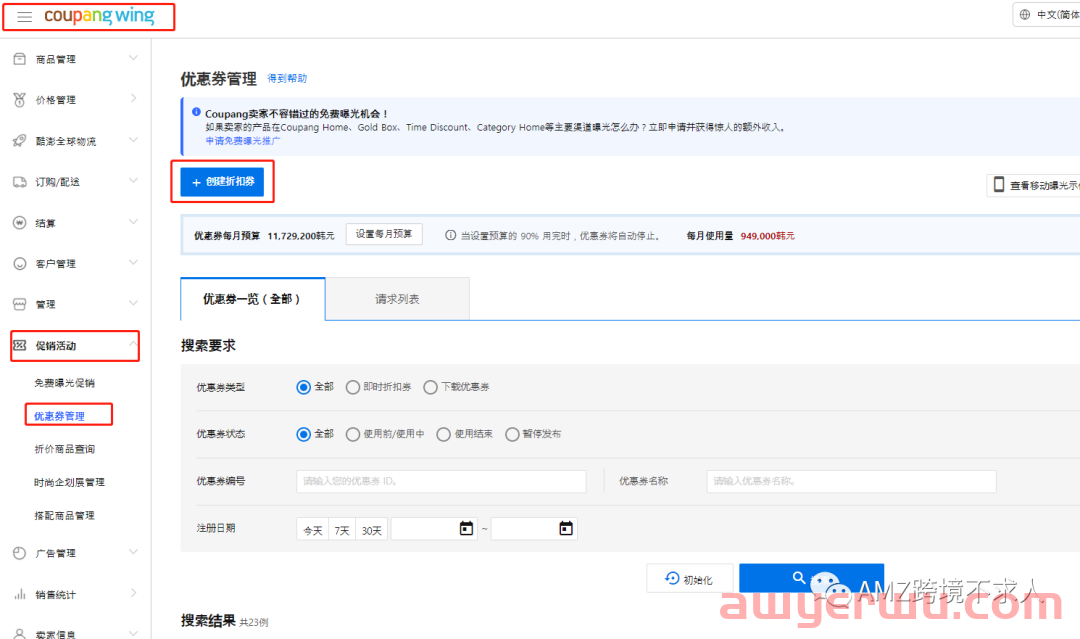The width and height of the screenshot is (1080, 639).
Task: Click the 设置每月预算 button
Action: coord(384,234)
